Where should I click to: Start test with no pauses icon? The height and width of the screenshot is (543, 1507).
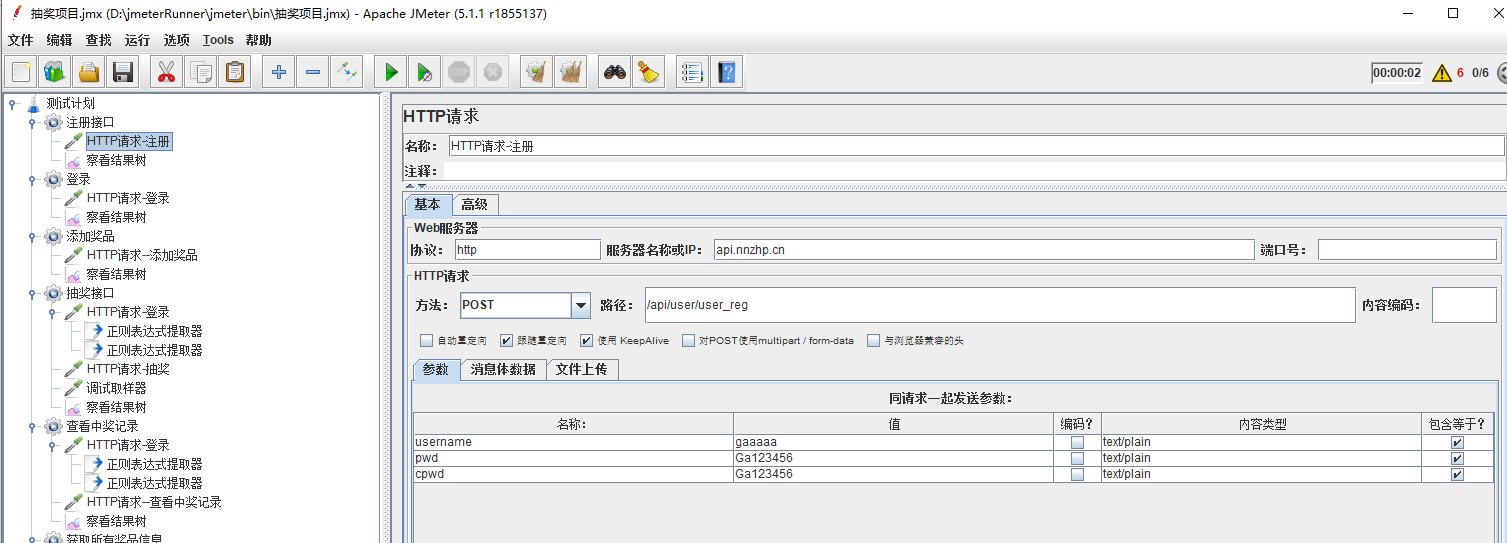(x=425, y=72)
